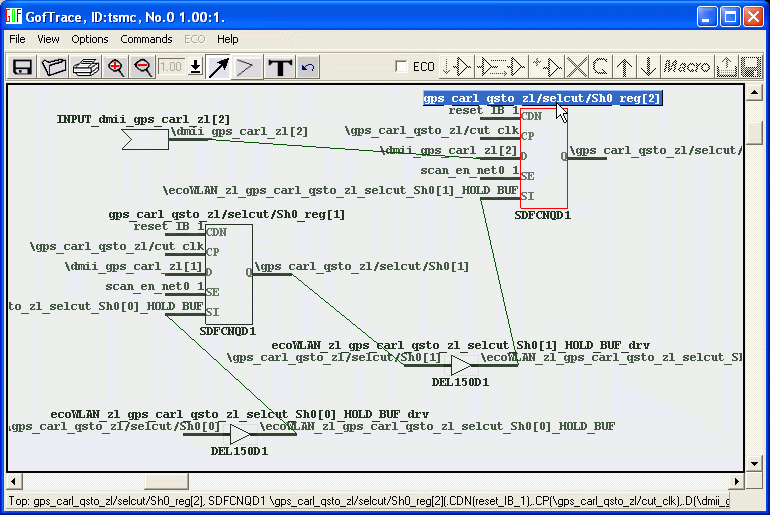The image size is (770, 515).
Task: Click the up arrow toolbar button
Action: [625, 67]
